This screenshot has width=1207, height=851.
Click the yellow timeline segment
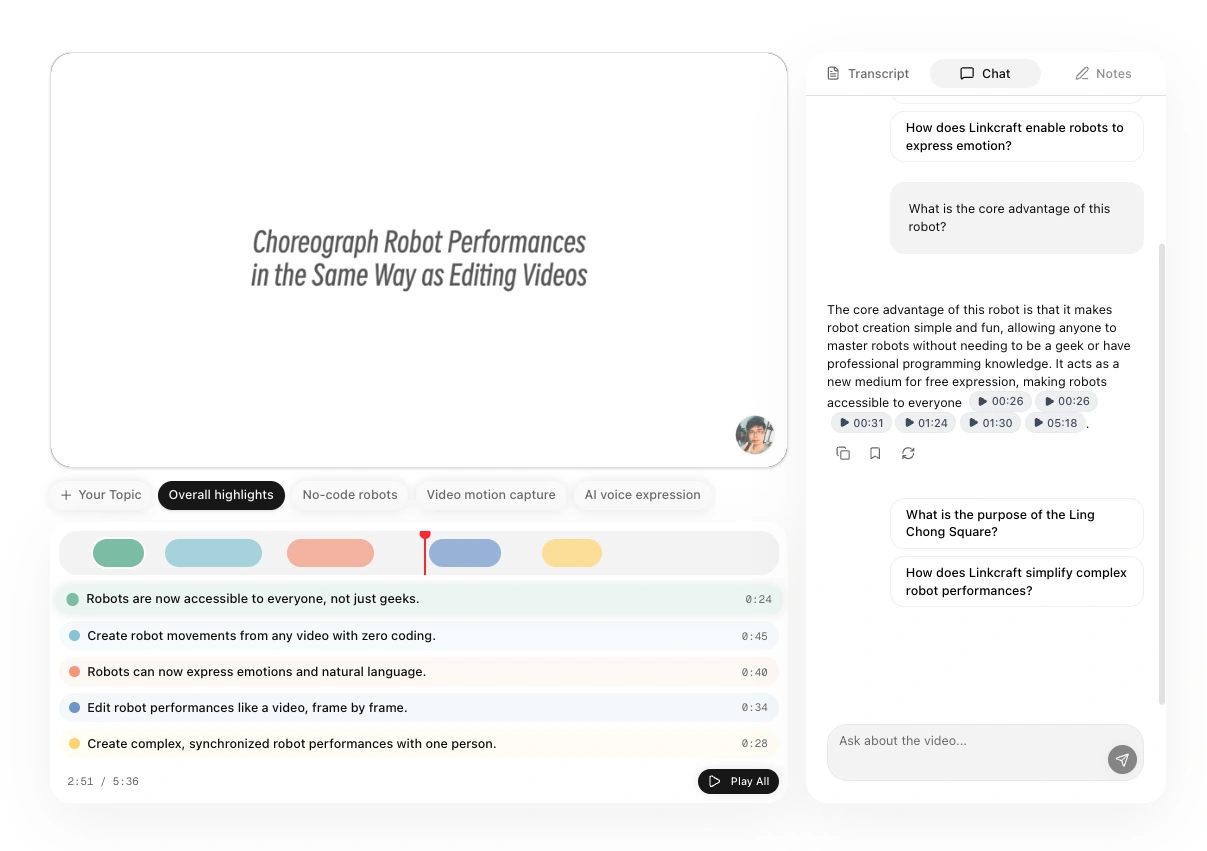point(572,553)
